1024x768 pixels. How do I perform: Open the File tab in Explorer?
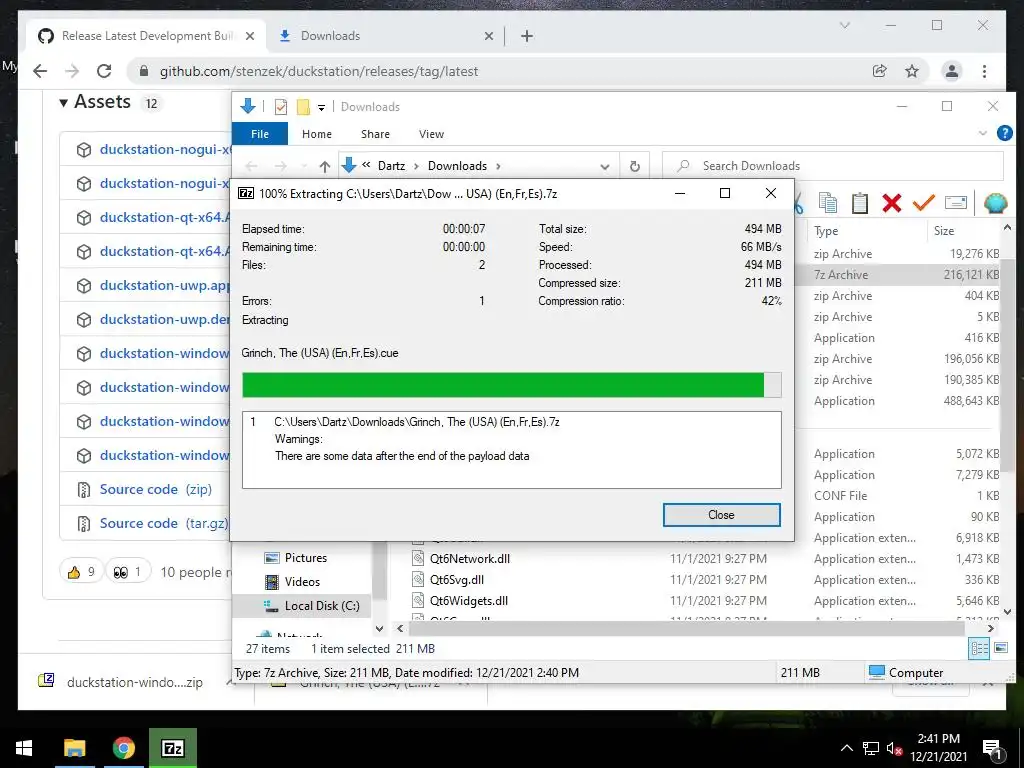(260, 134)
